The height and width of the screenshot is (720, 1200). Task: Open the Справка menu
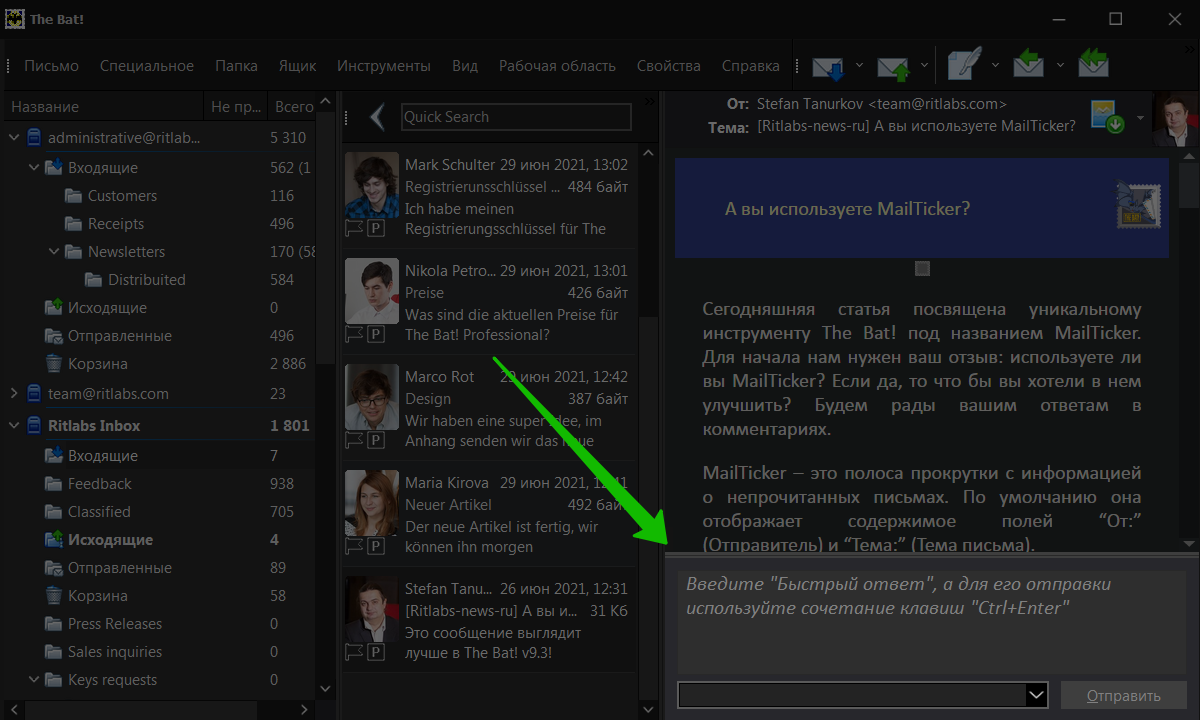(751, 66)
